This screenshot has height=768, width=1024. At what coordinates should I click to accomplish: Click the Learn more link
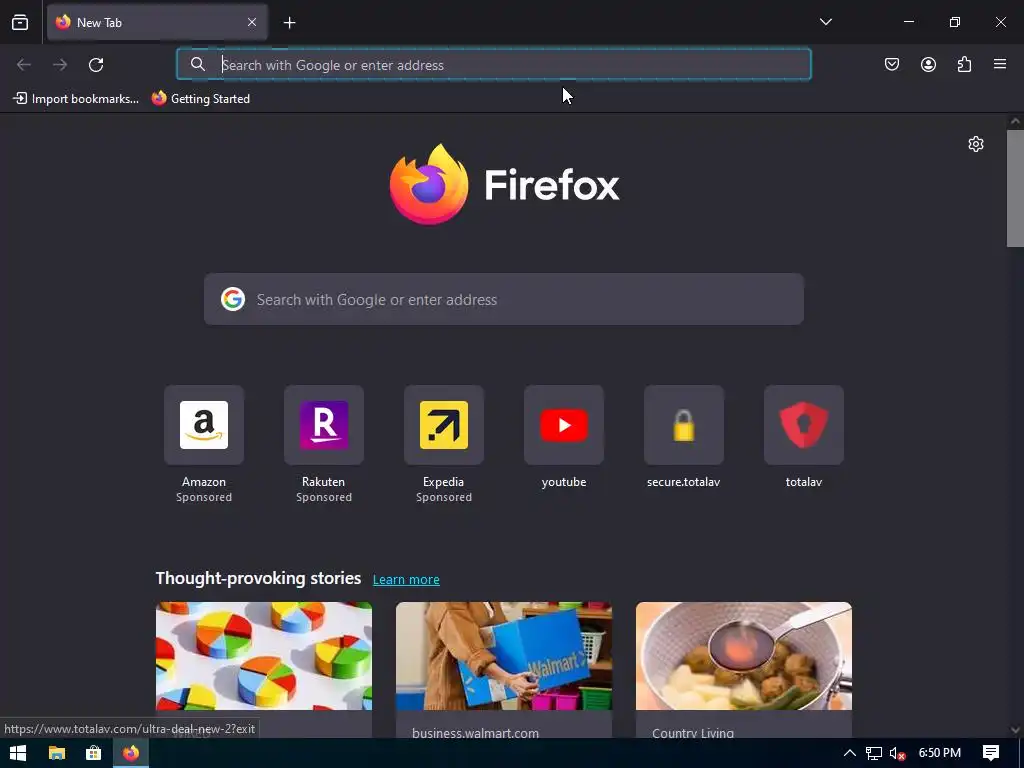(406, 579)
